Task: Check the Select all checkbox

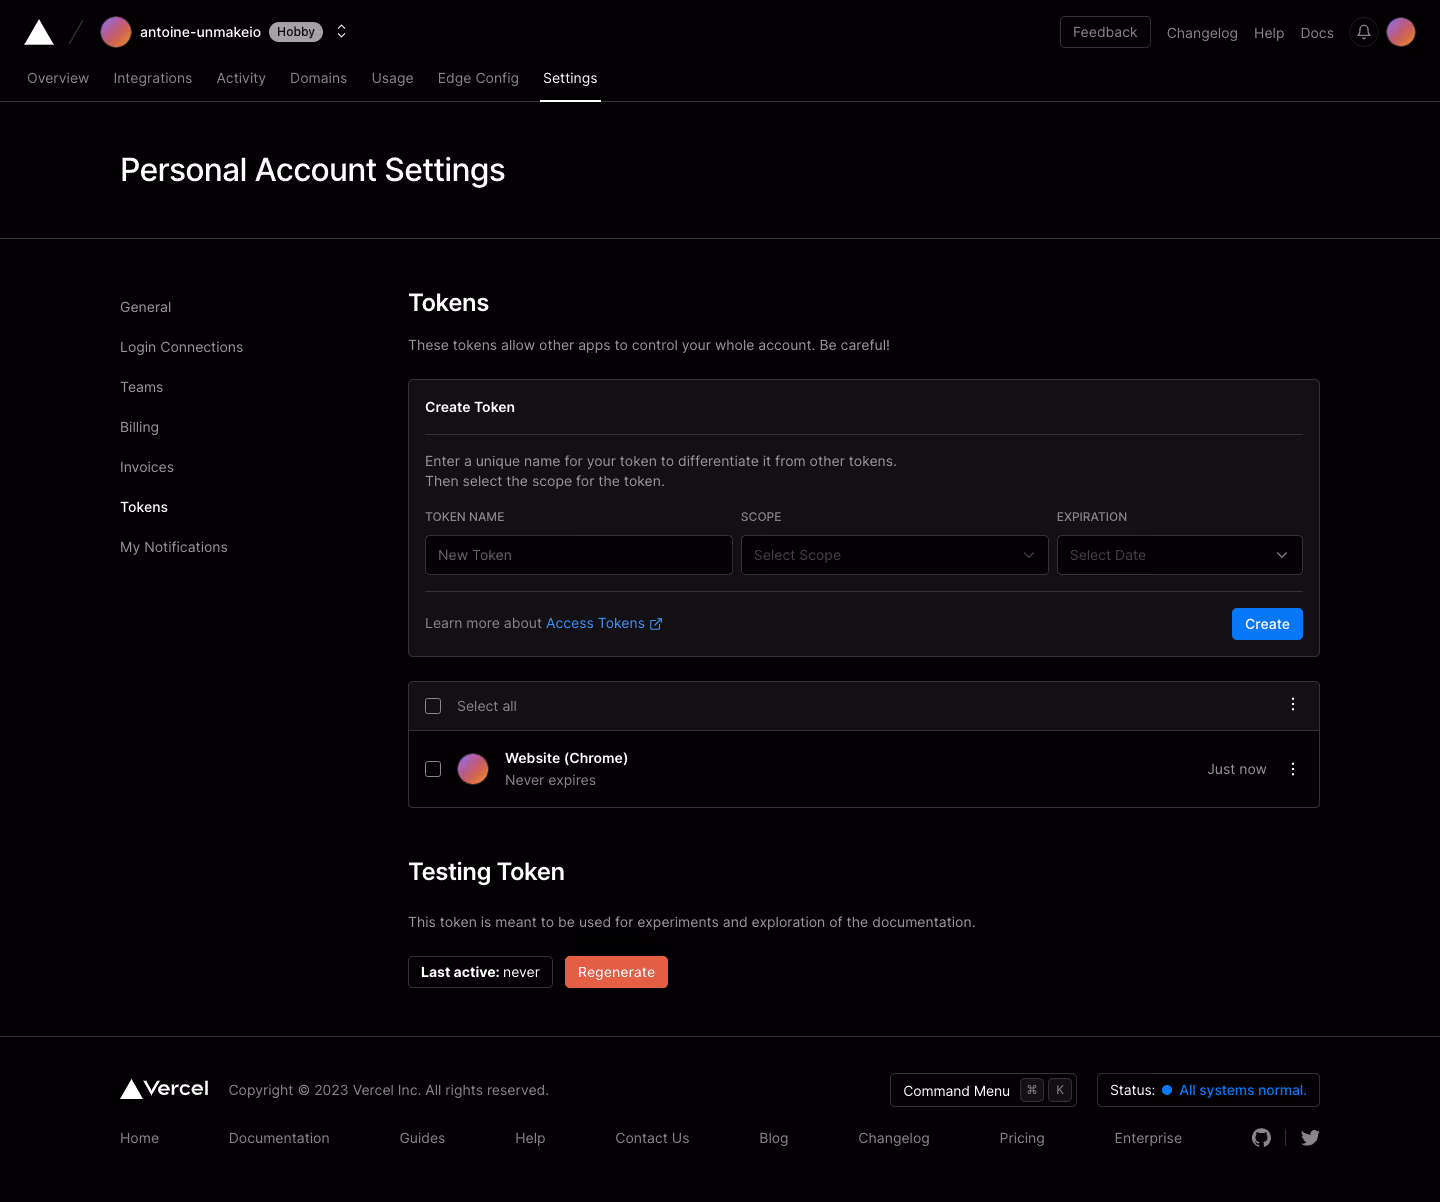Action: point(433,706)
